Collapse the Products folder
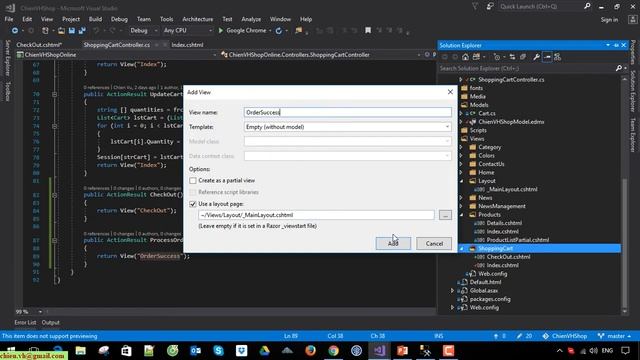 point(461,215)
